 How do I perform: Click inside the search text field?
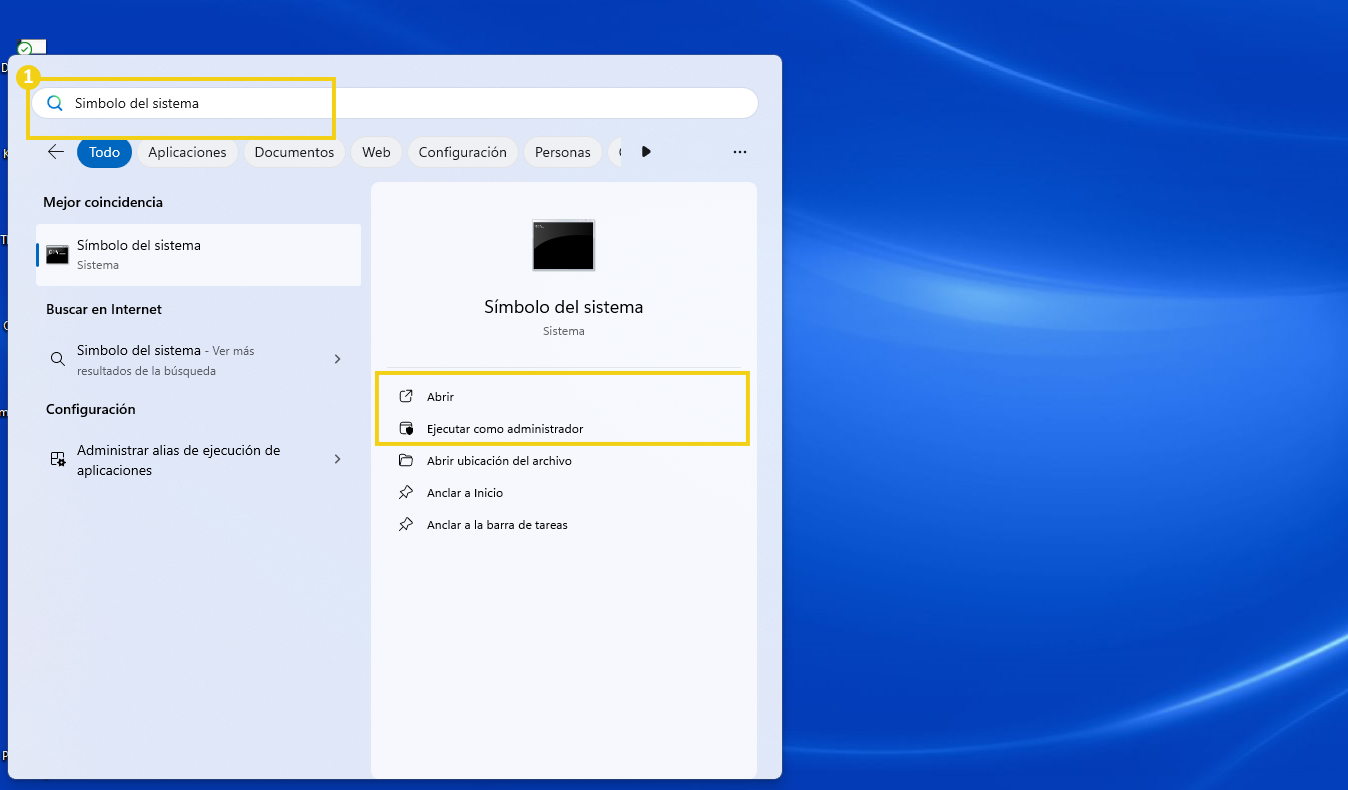tap(400, 103)
